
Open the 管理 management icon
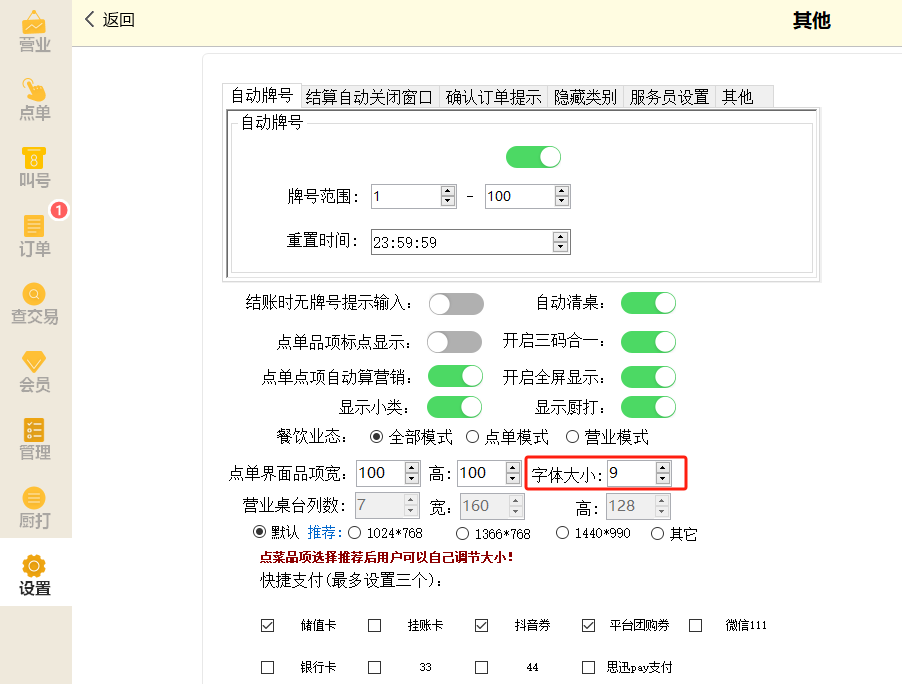[x=35, y=440]
